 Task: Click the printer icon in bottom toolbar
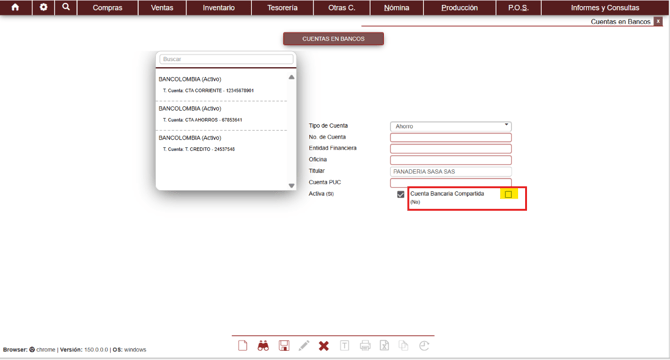(x=365, y=345)
